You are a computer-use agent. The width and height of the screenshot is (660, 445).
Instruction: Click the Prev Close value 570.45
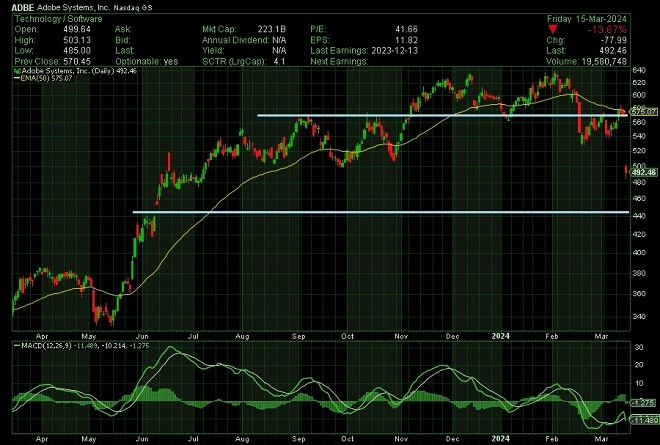tap(77, 61)
